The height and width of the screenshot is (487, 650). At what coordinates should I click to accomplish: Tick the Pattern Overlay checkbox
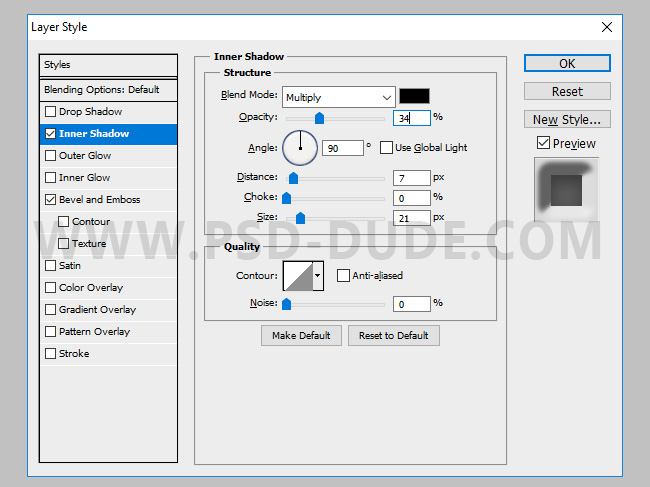[51, 331]
